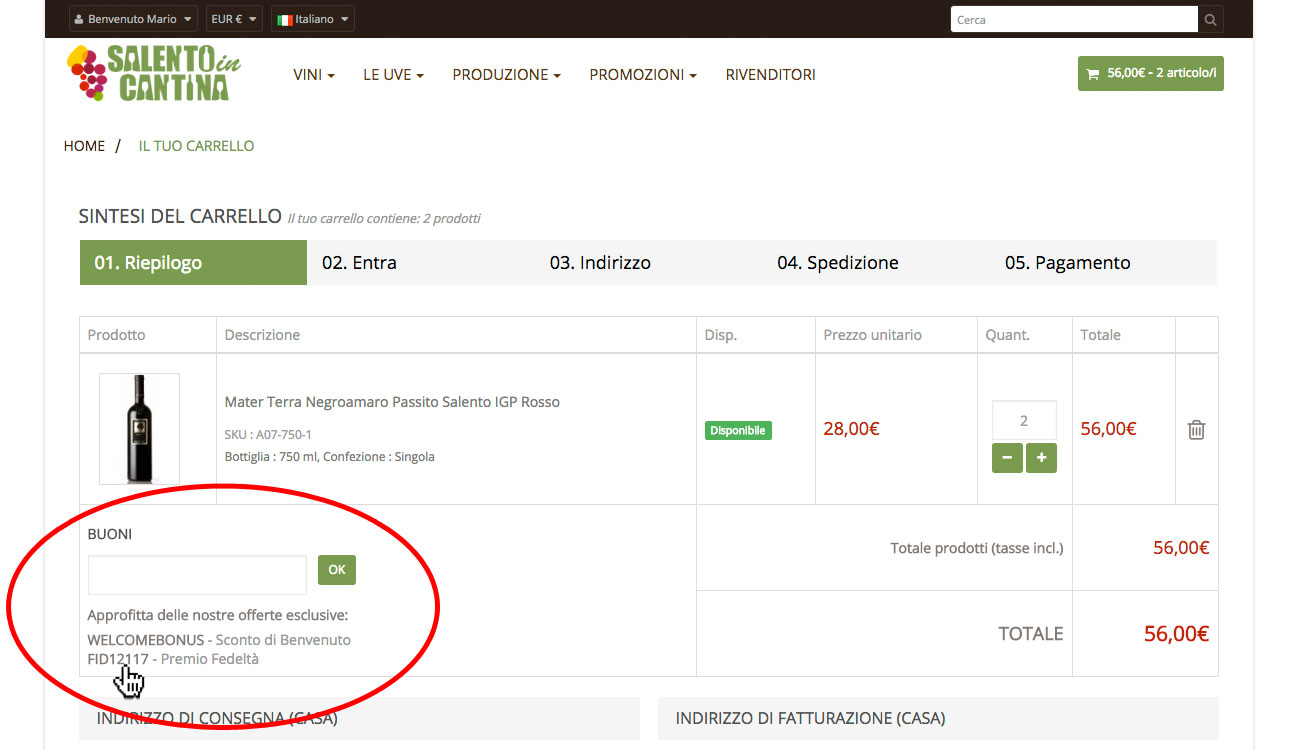Image resolution: width=1300 pixels, height=750 pixels.
Task: Decrease quantity with the minus button
Action: (1007, 458)
